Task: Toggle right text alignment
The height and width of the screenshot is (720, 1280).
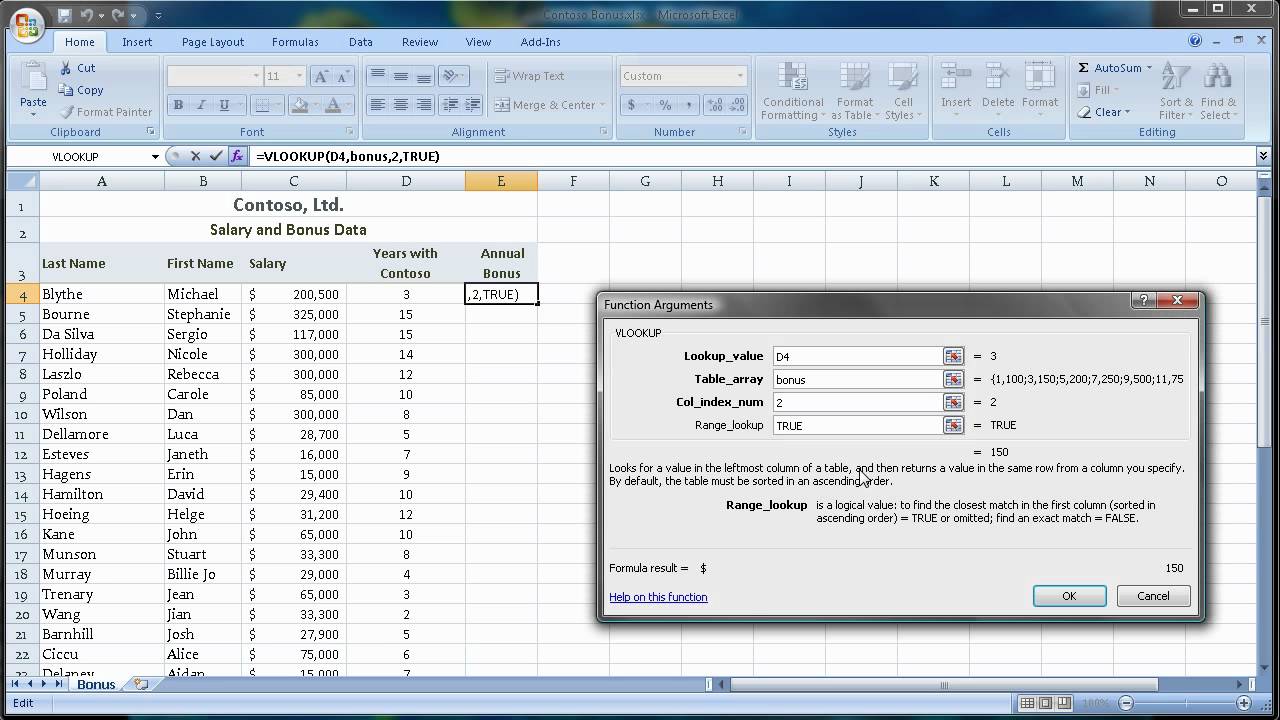Action: tap(423, 105)
